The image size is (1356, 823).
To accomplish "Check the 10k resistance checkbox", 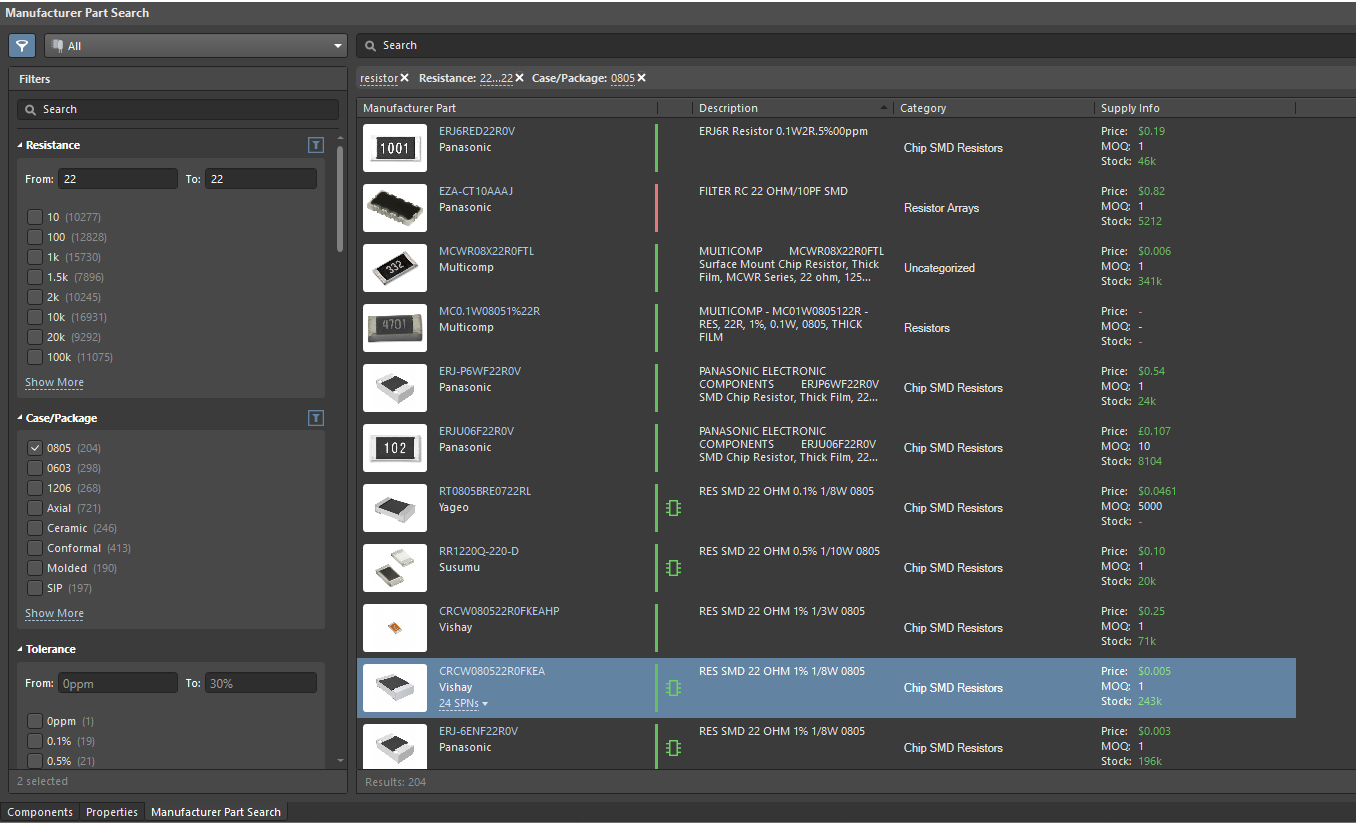I will (x=35, y=317).
